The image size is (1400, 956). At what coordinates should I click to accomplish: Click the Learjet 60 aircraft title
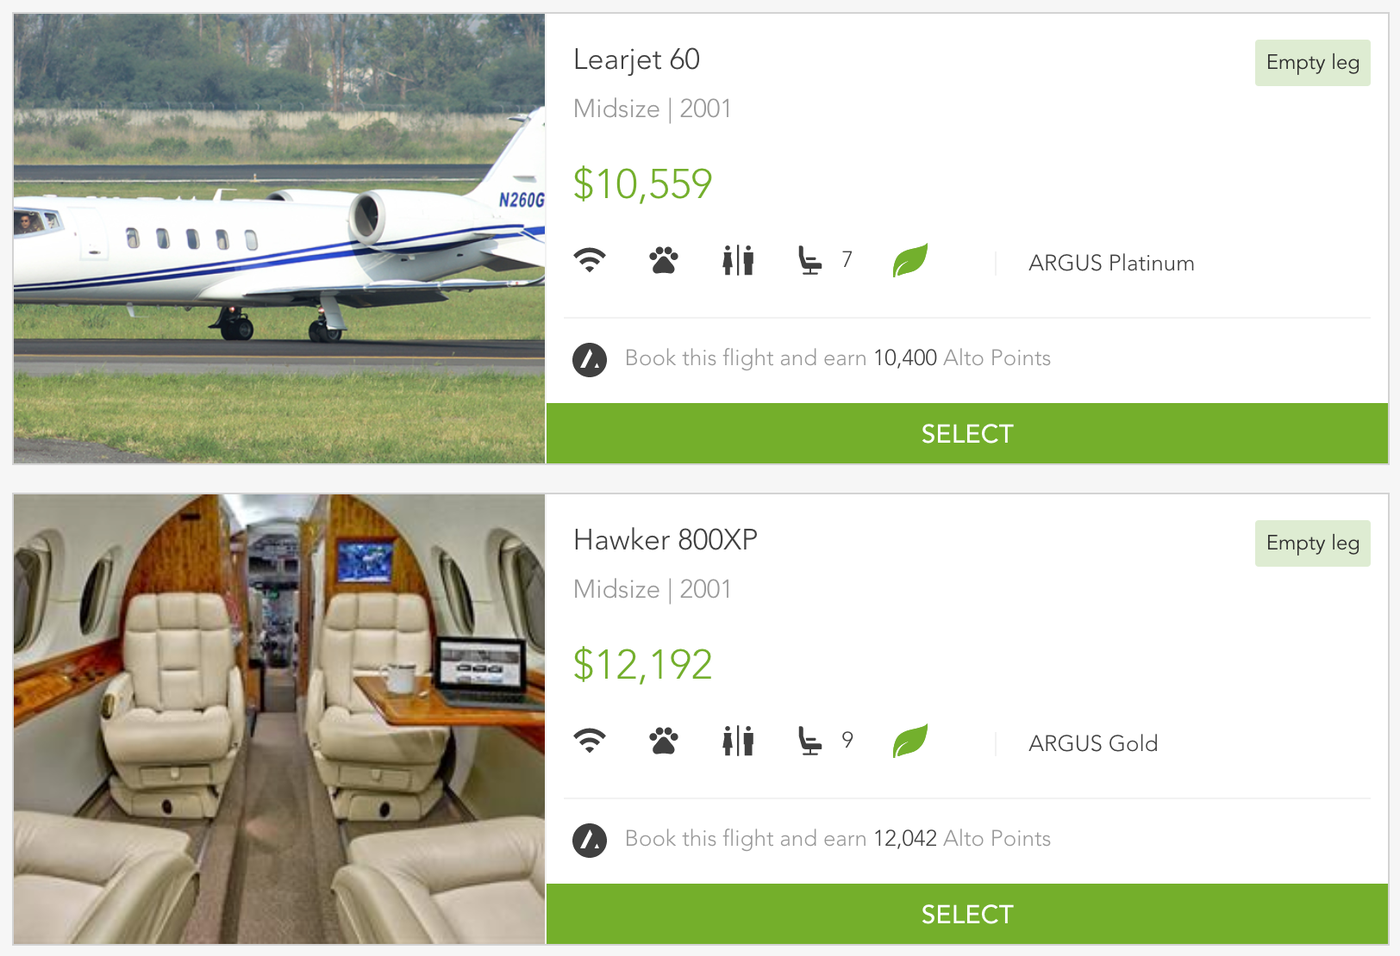pos(636,60)
